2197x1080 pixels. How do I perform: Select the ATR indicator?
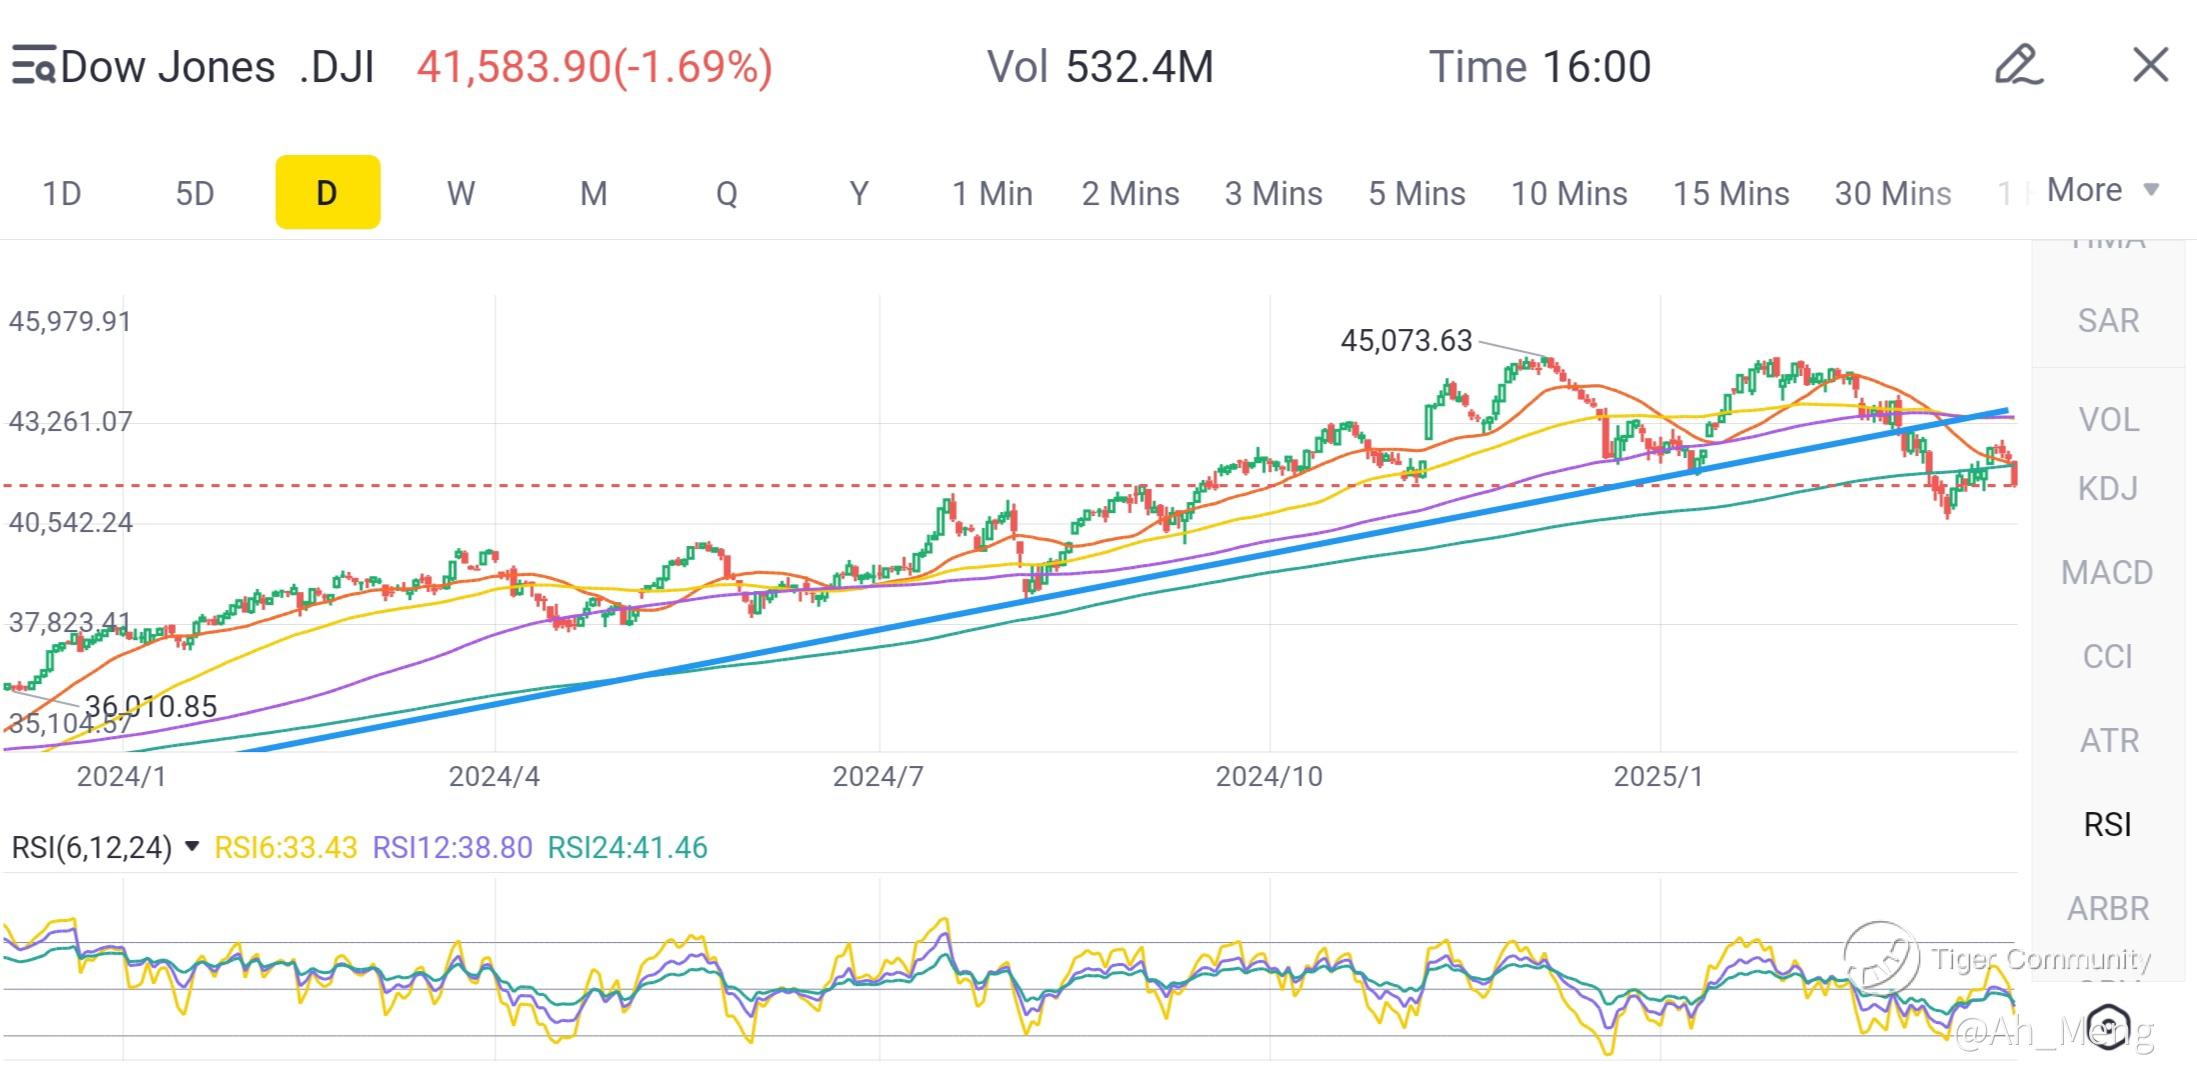2107,741
